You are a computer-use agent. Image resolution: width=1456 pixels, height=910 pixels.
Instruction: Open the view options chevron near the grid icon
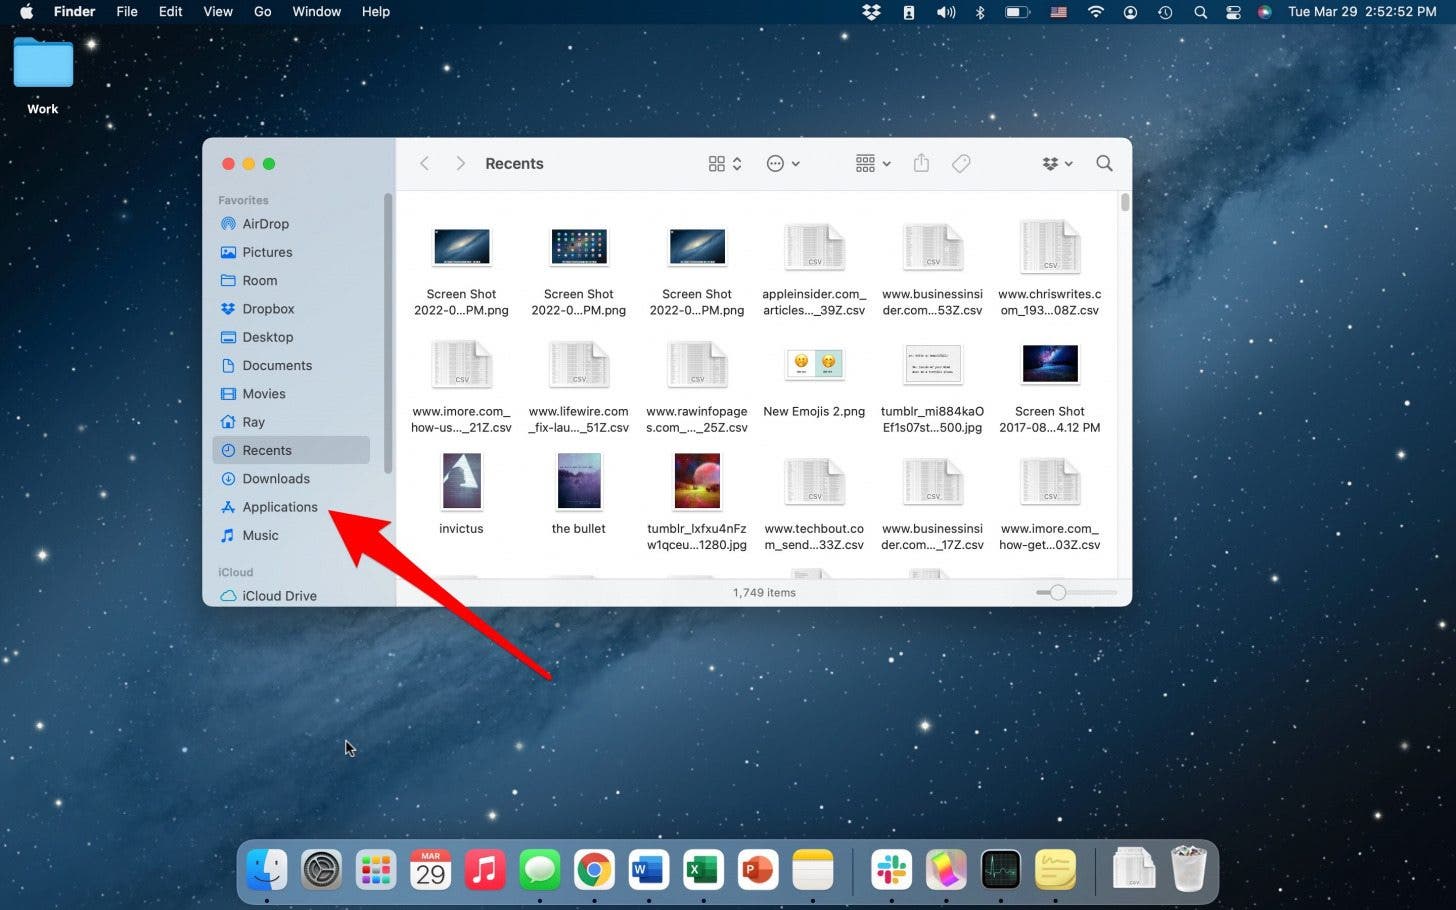[x=737, y=163]
